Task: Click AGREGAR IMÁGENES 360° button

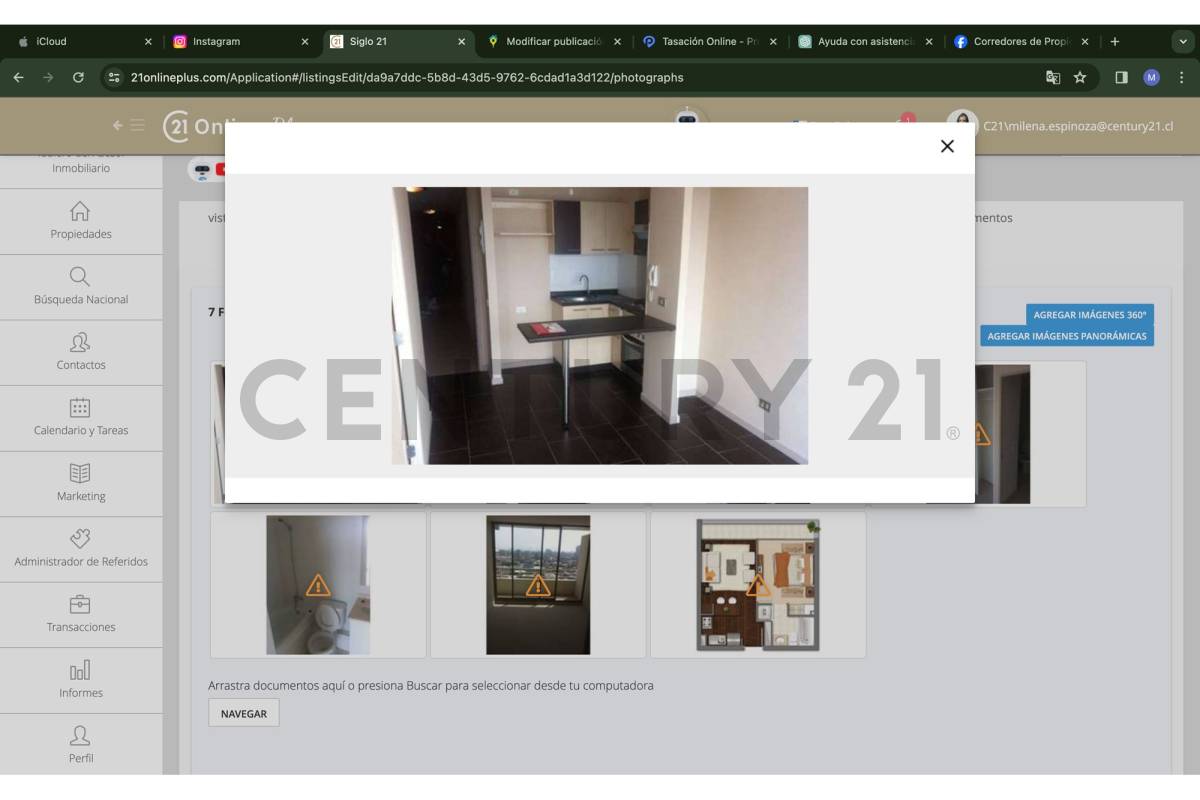Action: [1090, 314]
